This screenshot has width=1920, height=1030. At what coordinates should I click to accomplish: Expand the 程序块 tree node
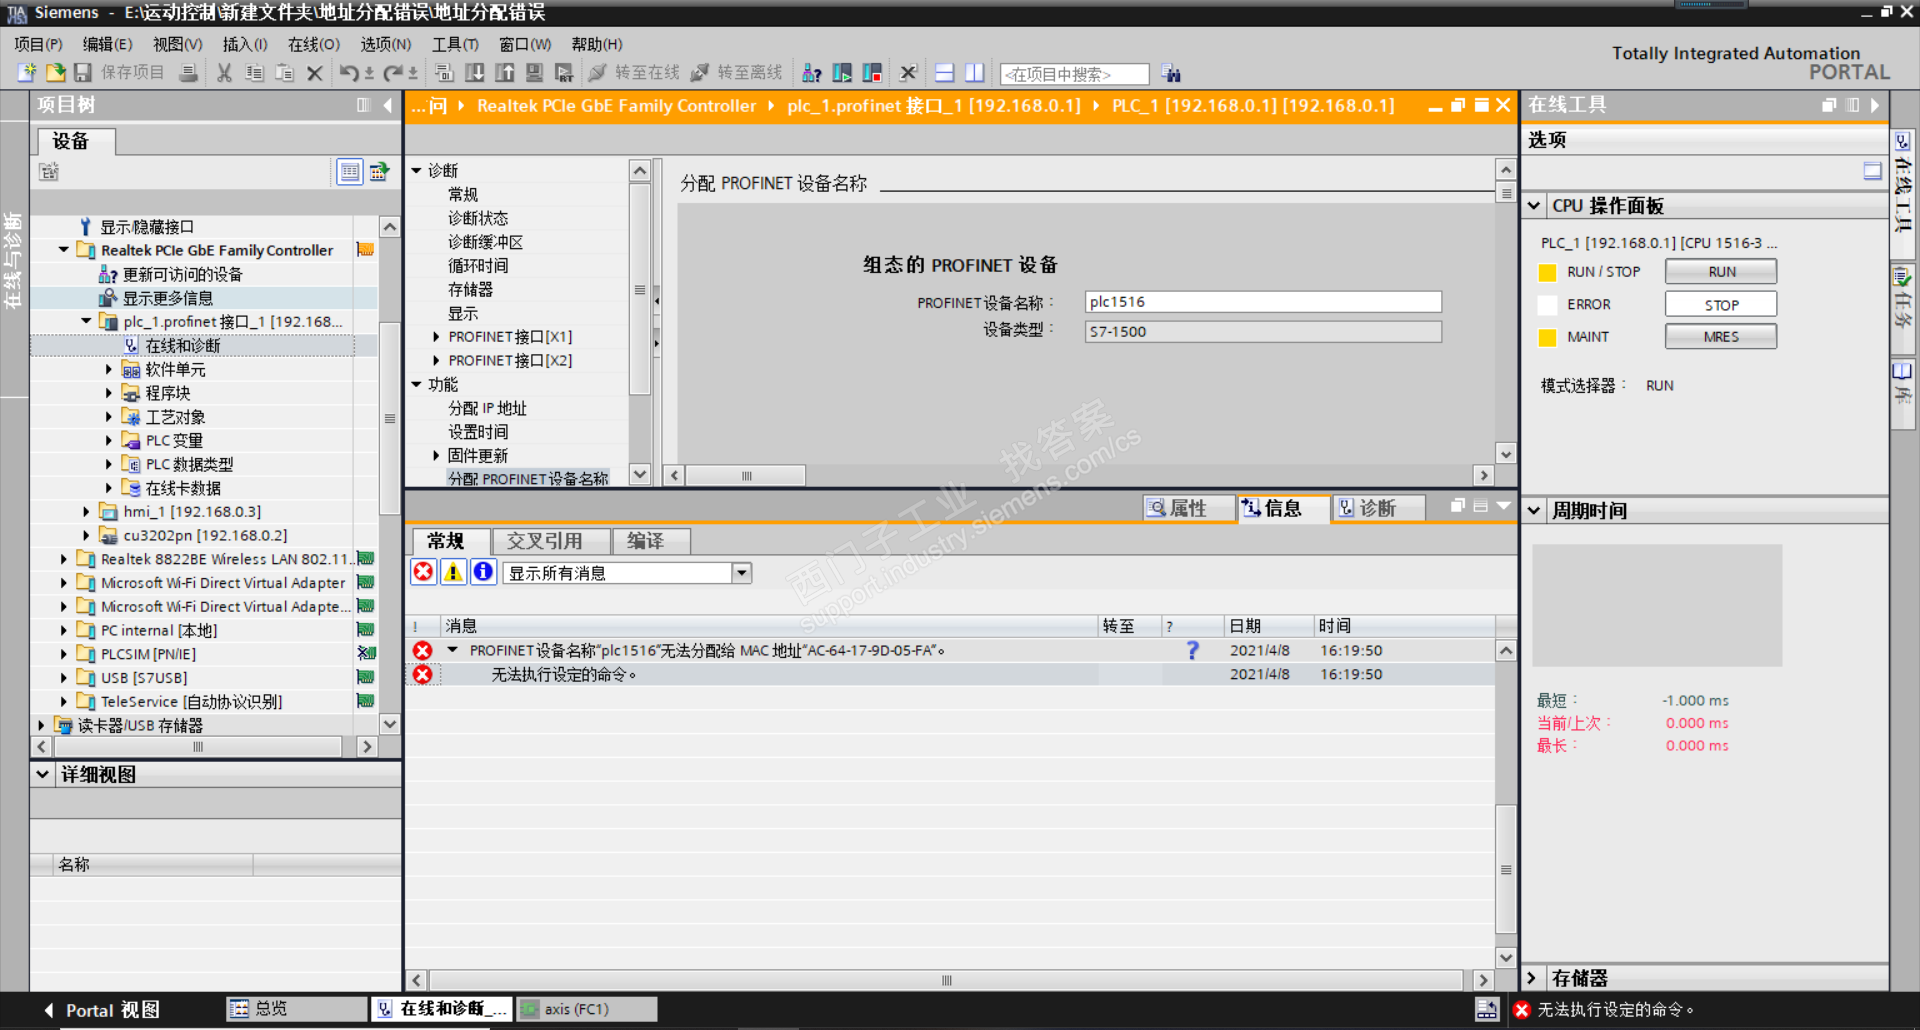click(109, 393)
